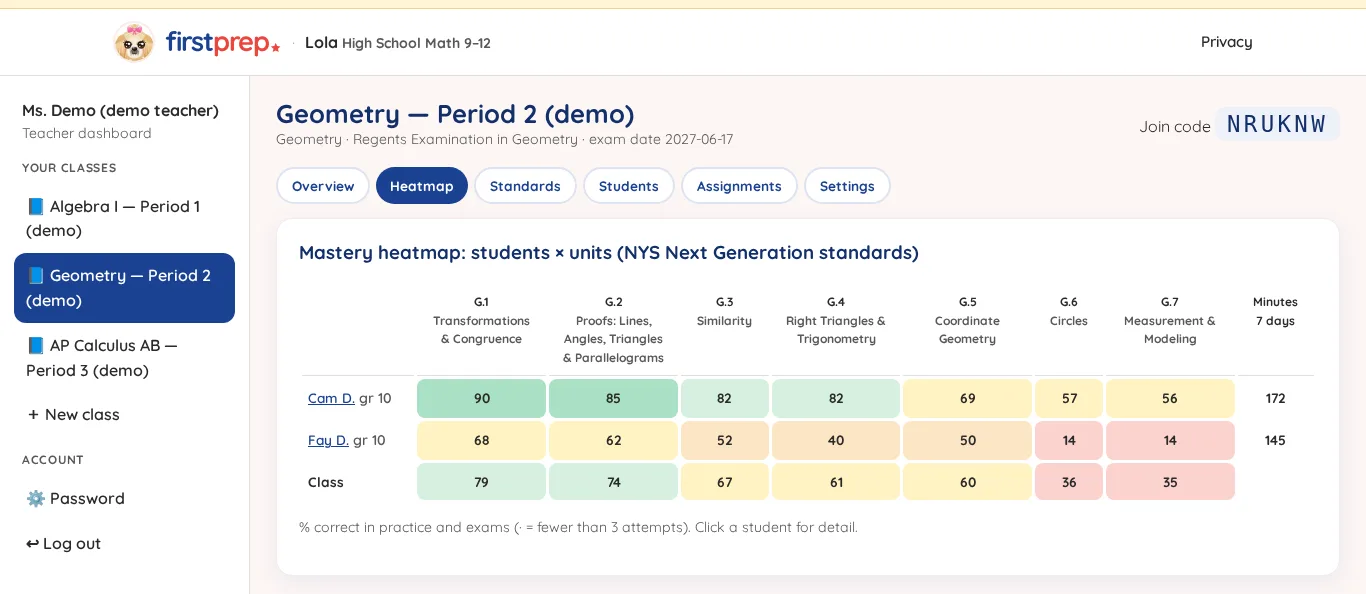Click Class average G.4 cell 61
Image resolution: width=1366 pixels, height=594 pixels.
[836, 482]
